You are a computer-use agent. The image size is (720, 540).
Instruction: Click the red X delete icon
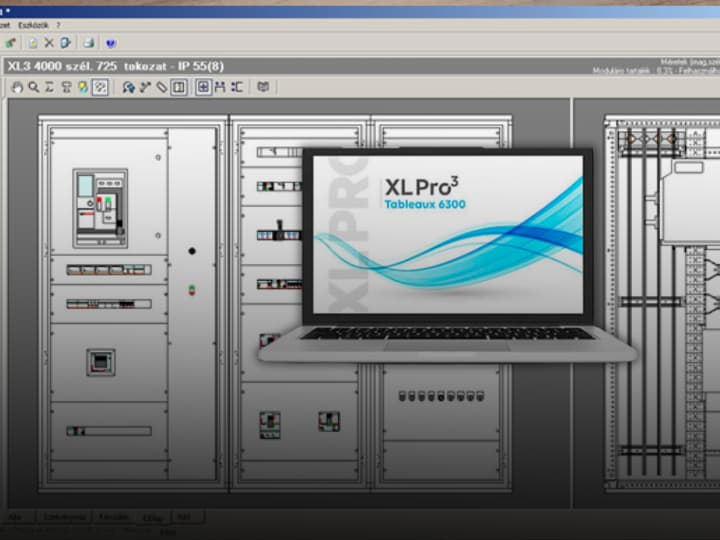coord(49,43)
